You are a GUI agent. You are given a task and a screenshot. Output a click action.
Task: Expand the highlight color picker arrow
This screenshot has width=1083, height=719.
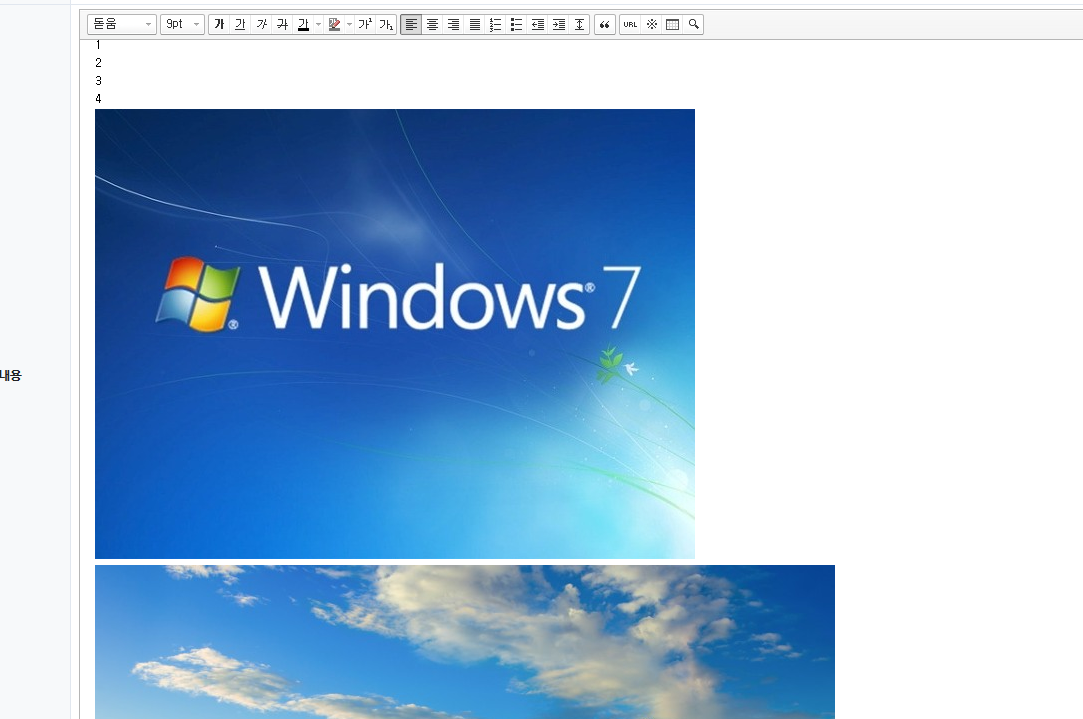349,24
